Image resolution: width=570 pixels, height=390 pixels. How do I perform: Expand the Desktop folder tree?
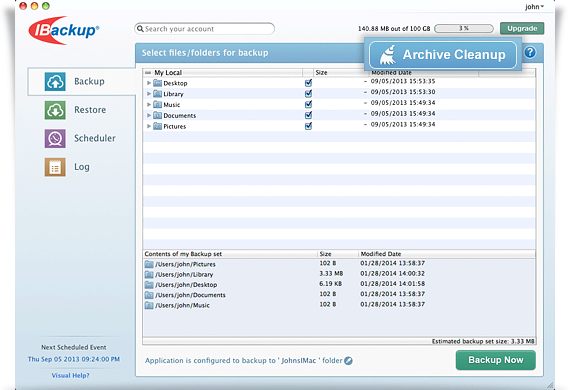[149, 83]
